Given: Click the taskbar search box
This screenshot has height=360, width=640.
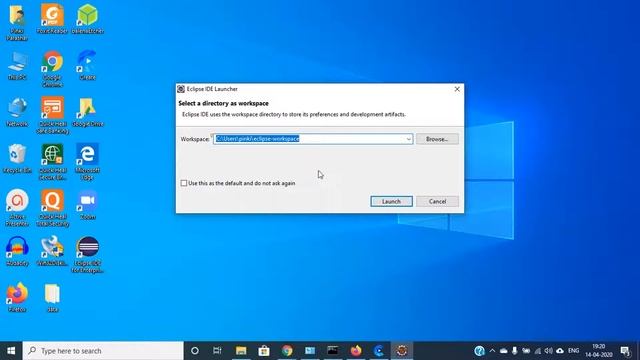Looking at the screenshot, I should click(103, 351).
